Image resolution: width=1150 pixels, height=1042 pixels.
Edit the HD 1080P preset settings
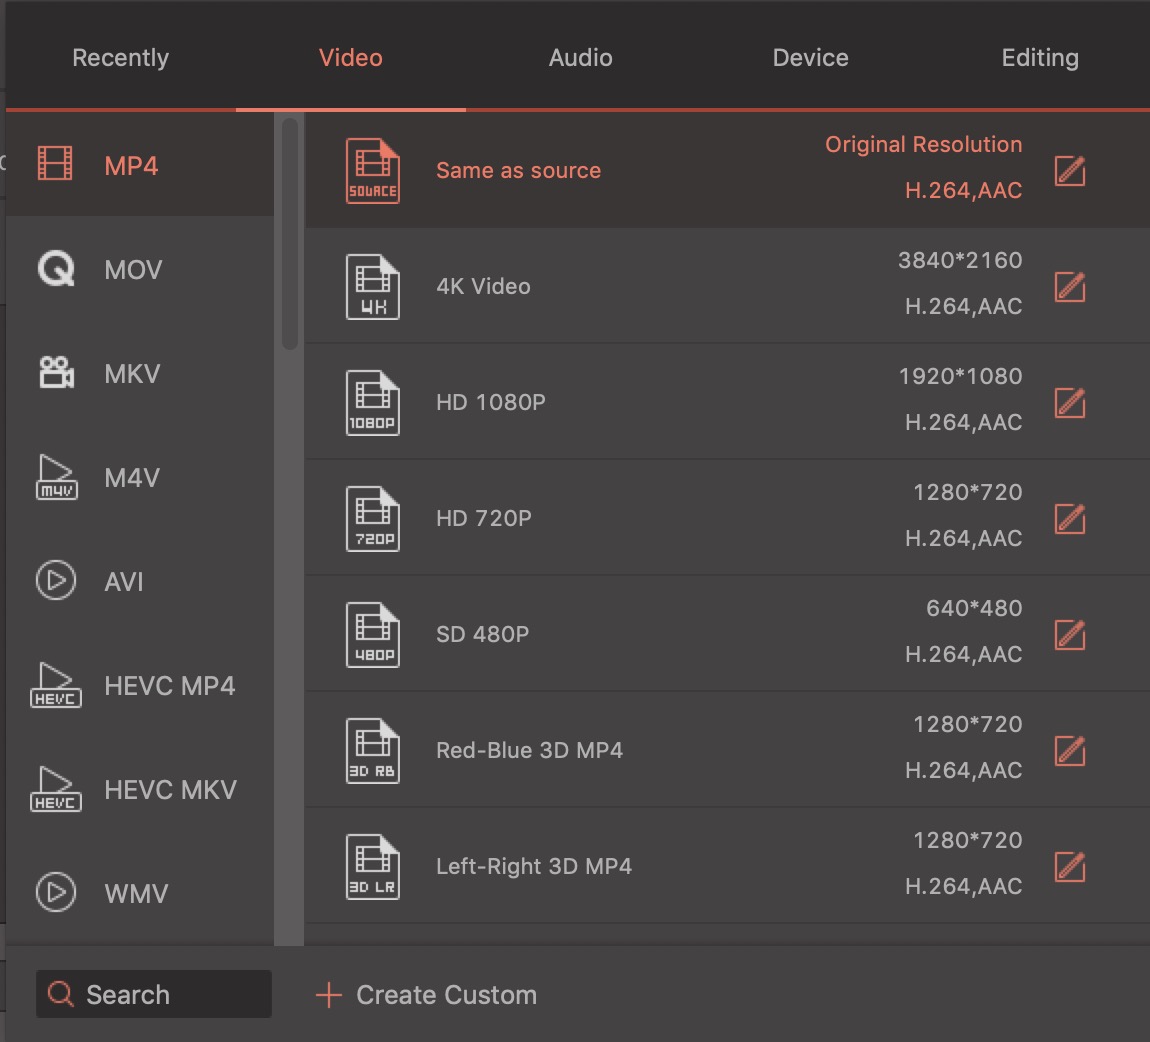pos(1070,403)
